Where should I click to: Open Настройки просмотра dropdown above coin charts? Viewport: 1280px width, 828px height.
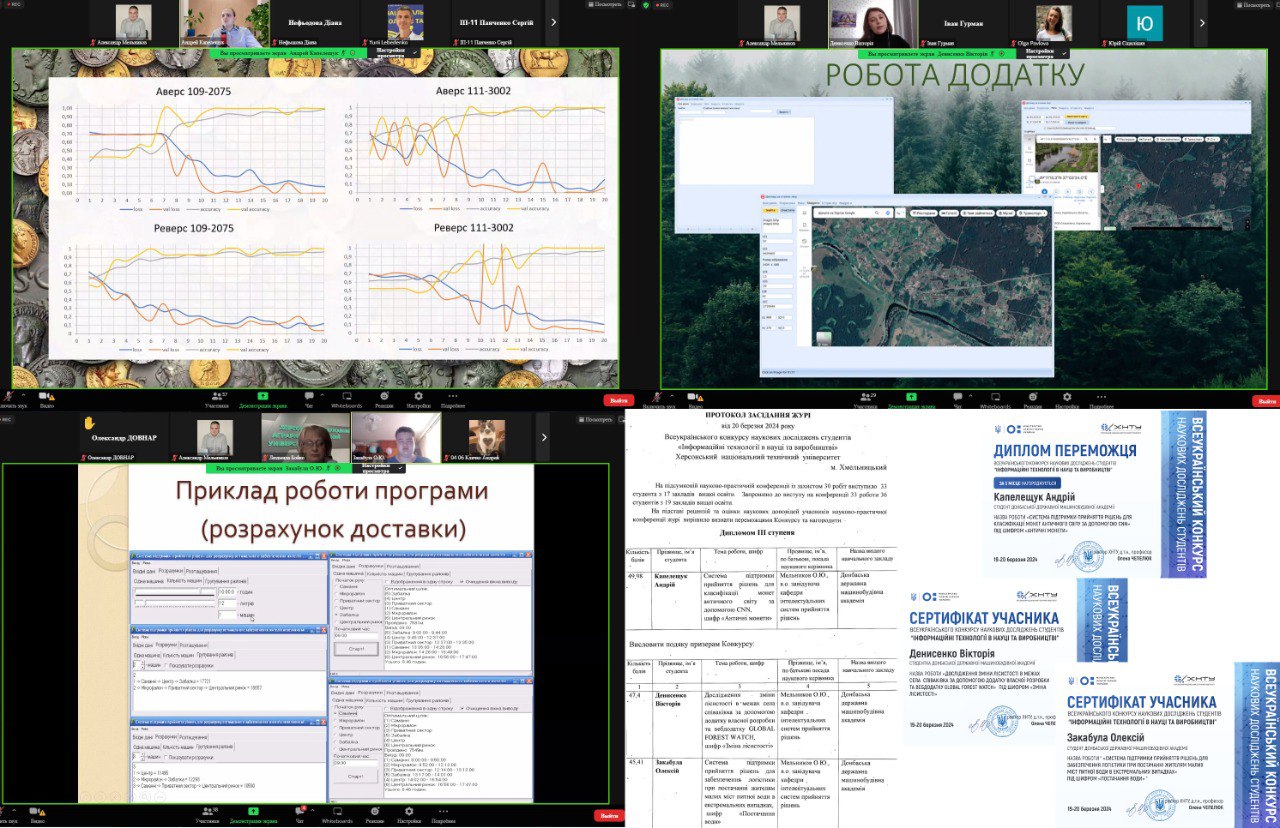(395, 53)
